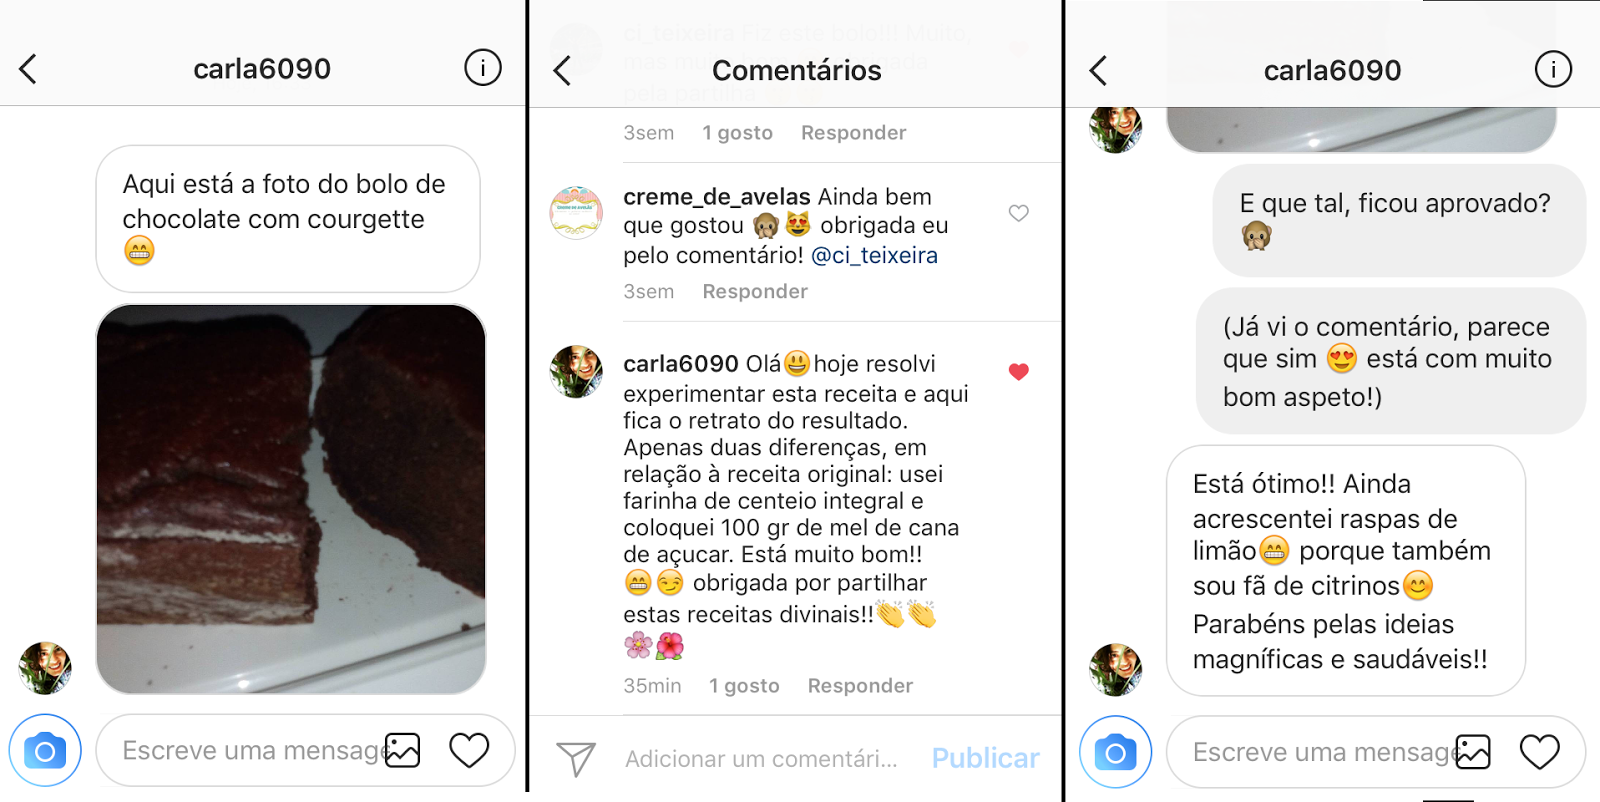The width and height of the screenshot is (1600, 802).
Task: Tap the paper plane share icon
Action: click(x=576, y=759)
